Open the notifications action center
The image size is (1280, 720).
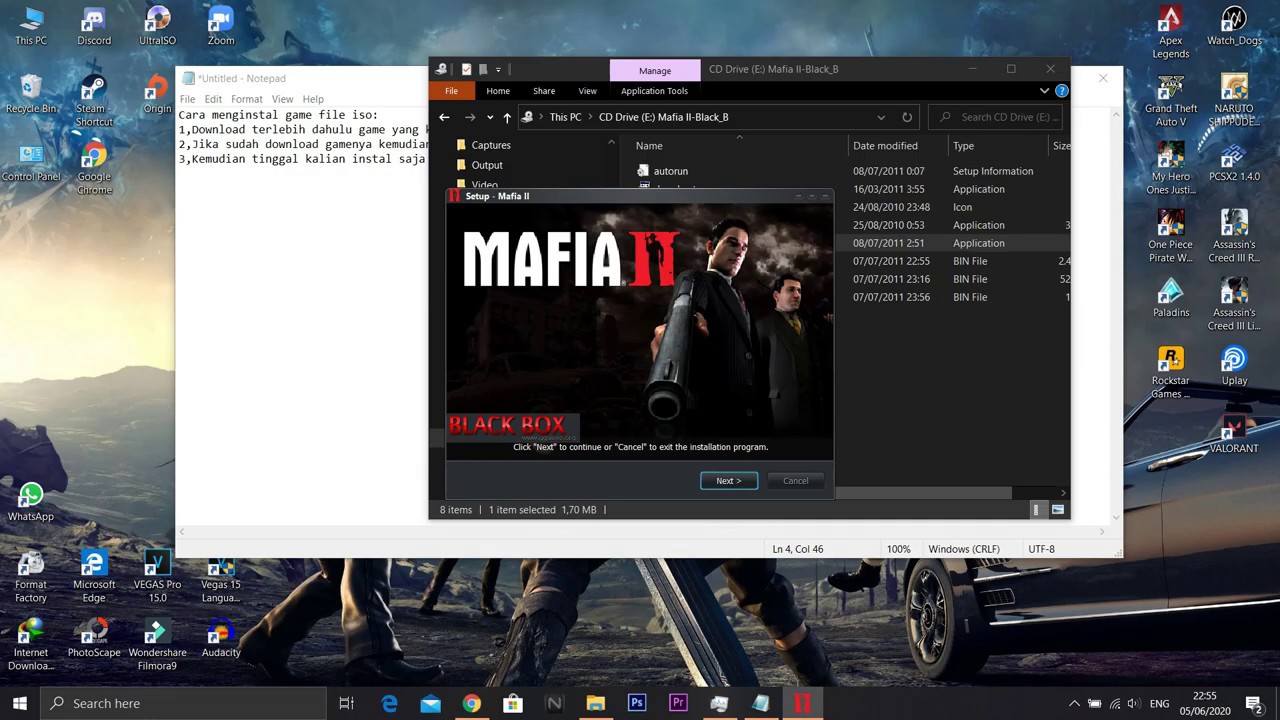(1253, 704)
